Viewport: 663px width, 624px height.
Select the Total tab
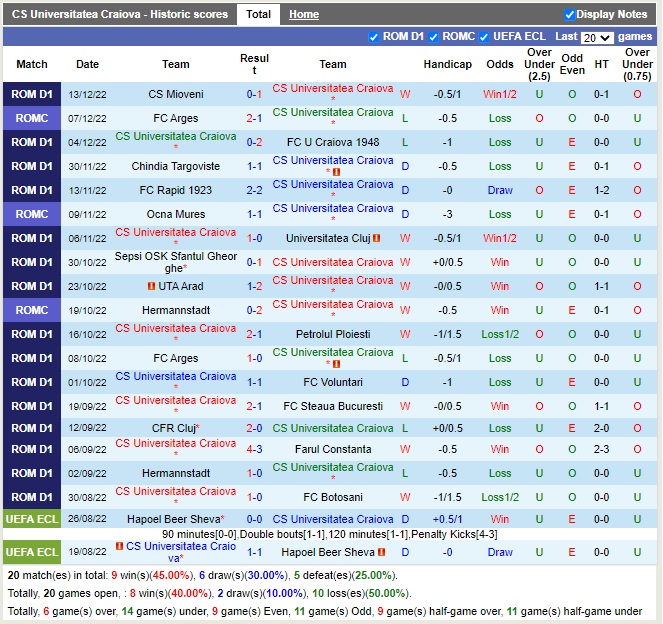258,15
